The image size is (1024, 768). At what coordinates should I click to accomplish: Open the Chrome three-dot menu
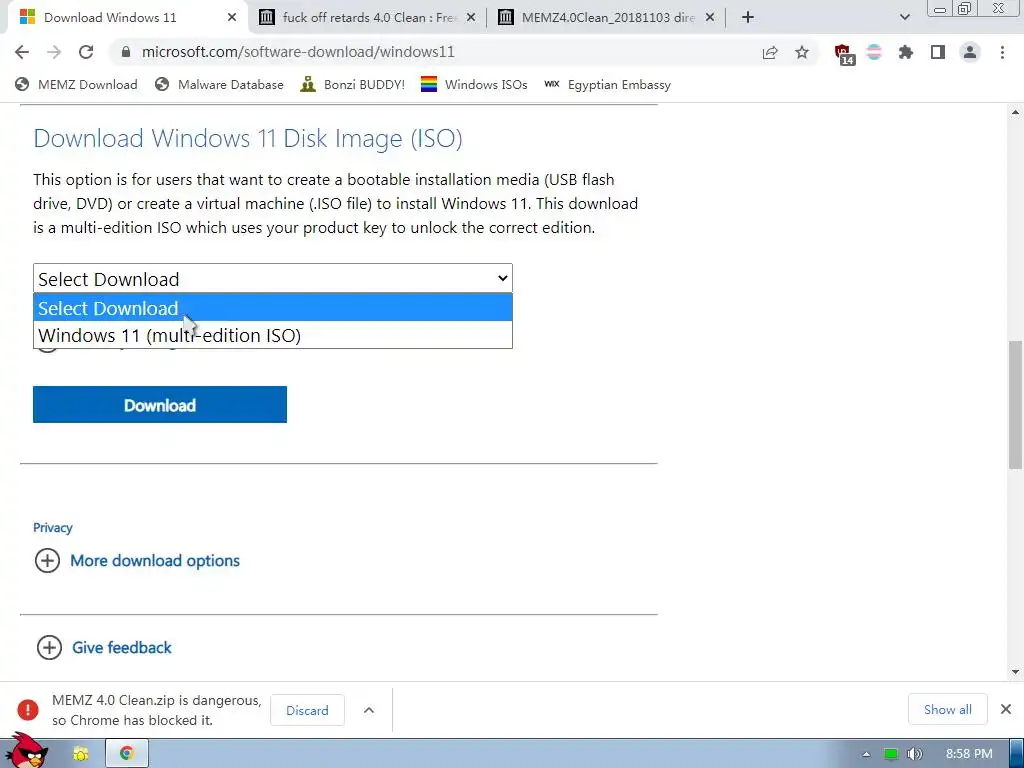(1002, 52)
